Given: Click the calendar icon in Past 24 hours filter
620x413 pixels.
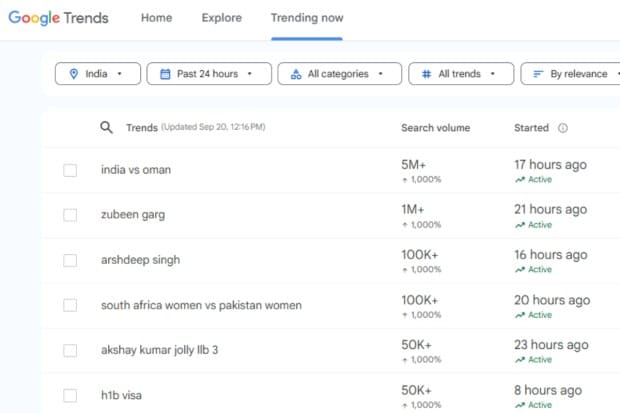Looking at the screenshot, I should pyautogui.click(x=165, y=74).
